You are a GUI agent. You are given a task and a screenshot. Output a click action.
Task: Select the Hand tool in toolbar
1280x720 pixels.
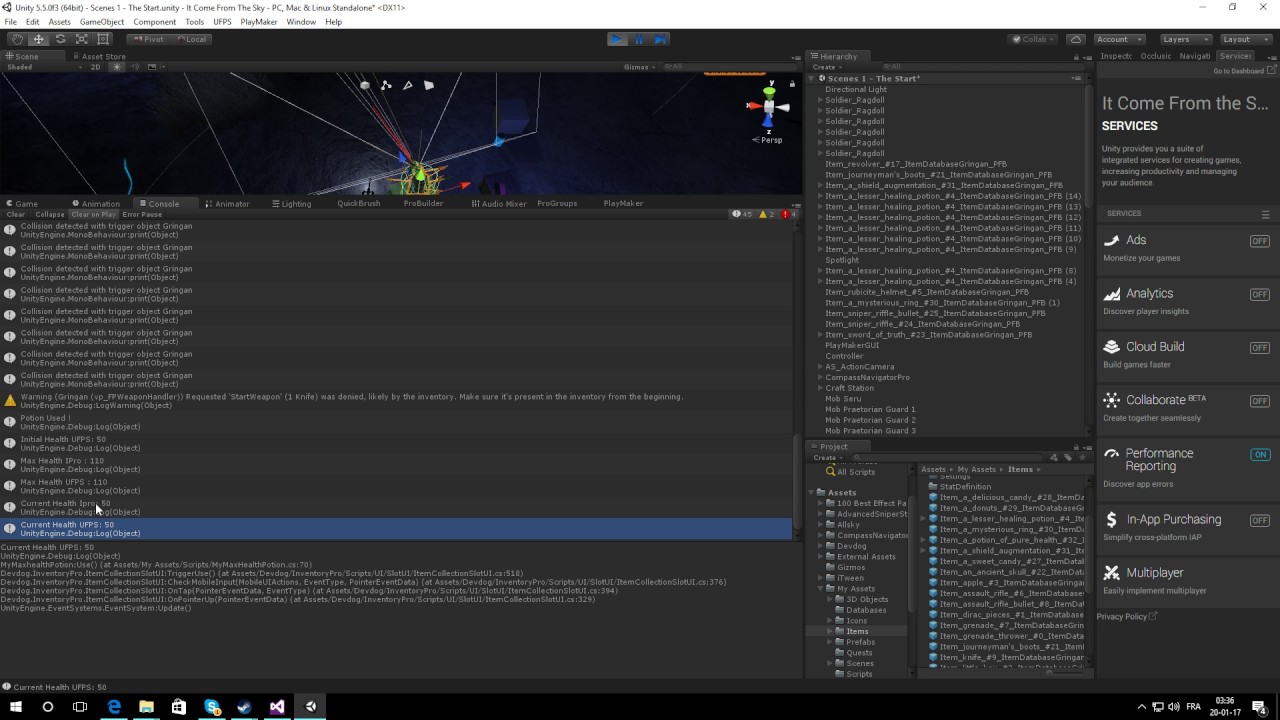click(17, 39)
